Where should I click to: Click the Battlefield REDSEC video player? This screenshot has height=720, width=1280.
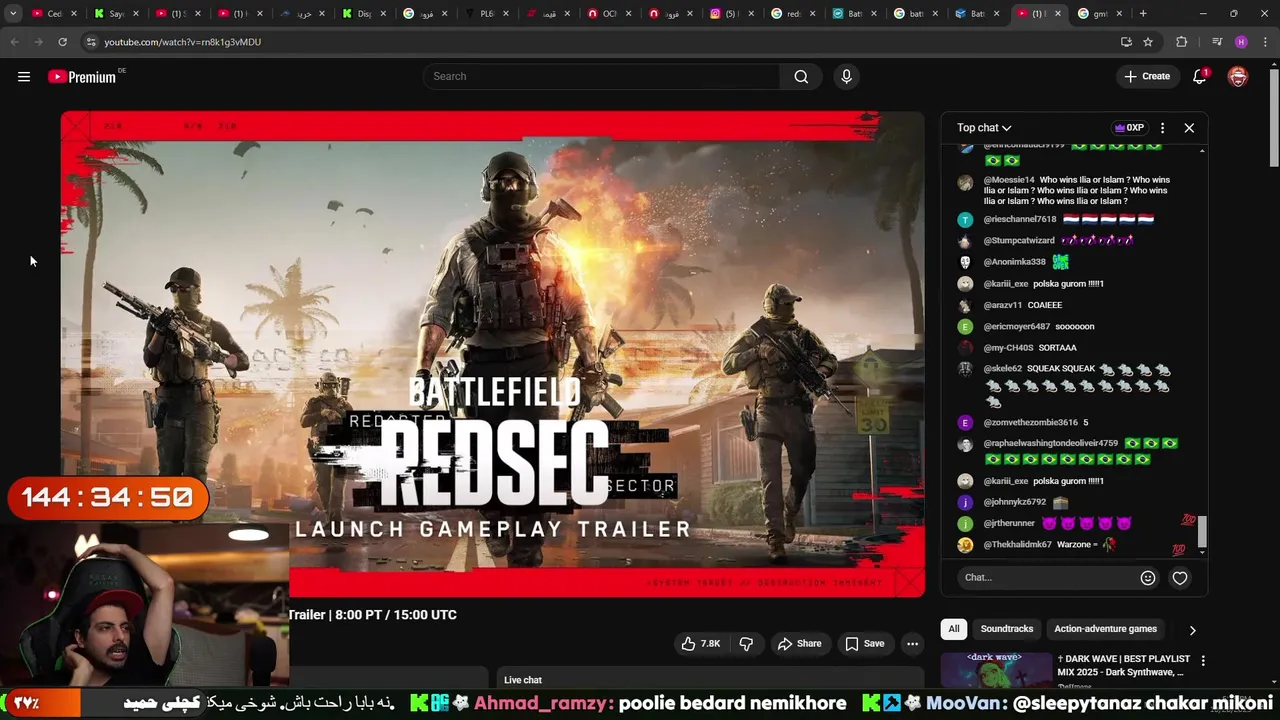point(492,354)
